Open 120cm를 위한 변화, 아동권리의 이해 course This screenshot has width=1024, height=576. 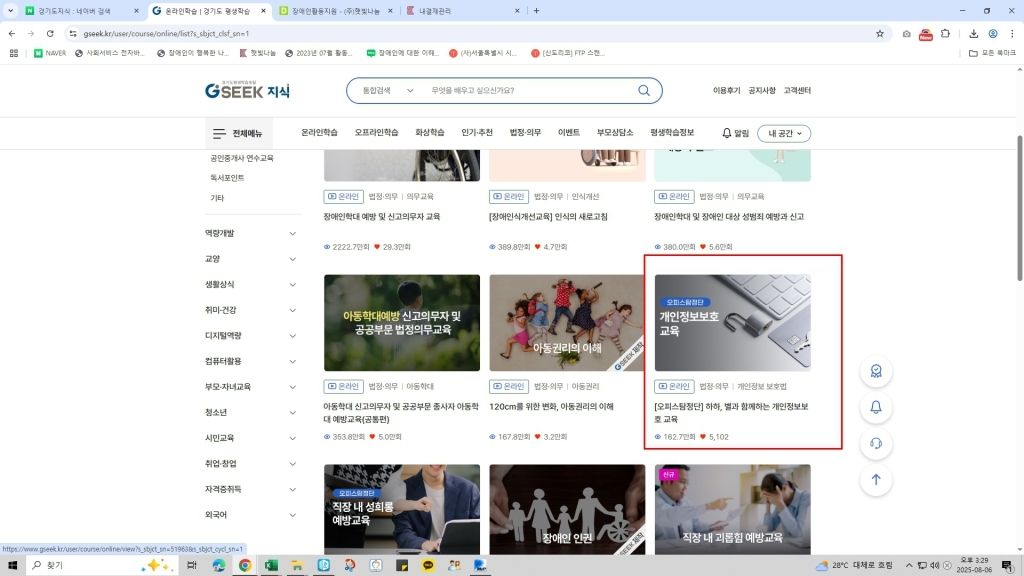click(550, 407)
